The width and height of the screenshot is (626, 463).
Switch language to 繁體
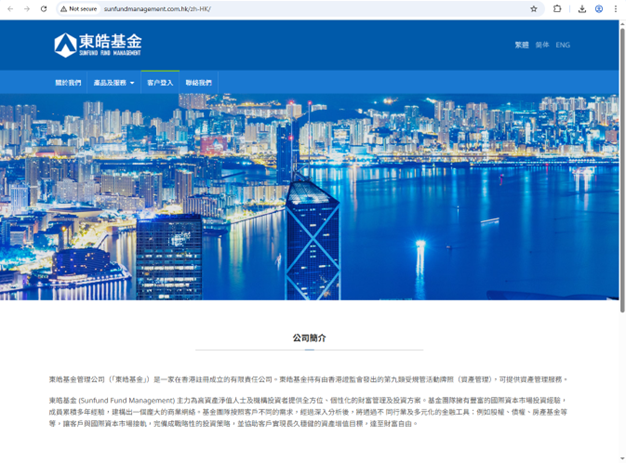click(x=521, y=45)
